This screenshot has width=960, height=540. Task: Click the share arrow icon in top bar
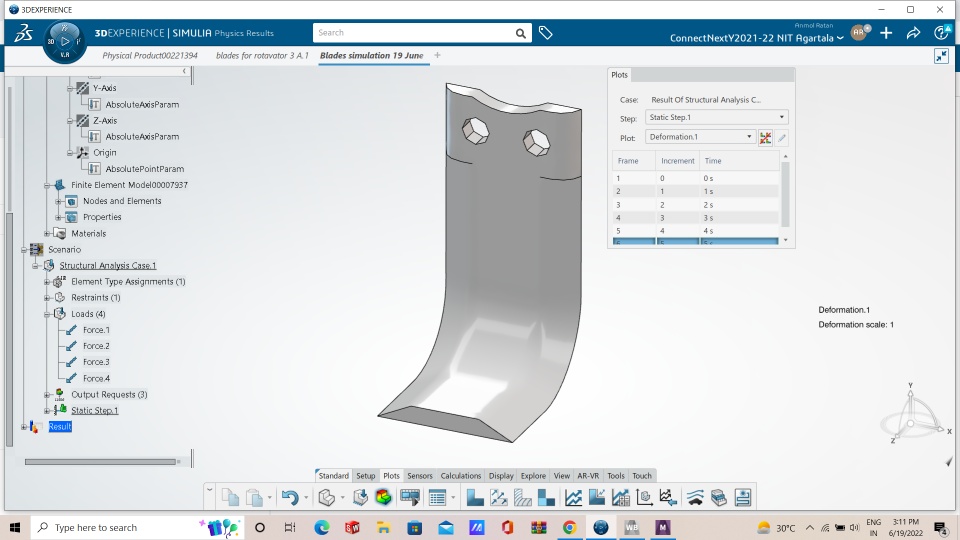point(913,33)
